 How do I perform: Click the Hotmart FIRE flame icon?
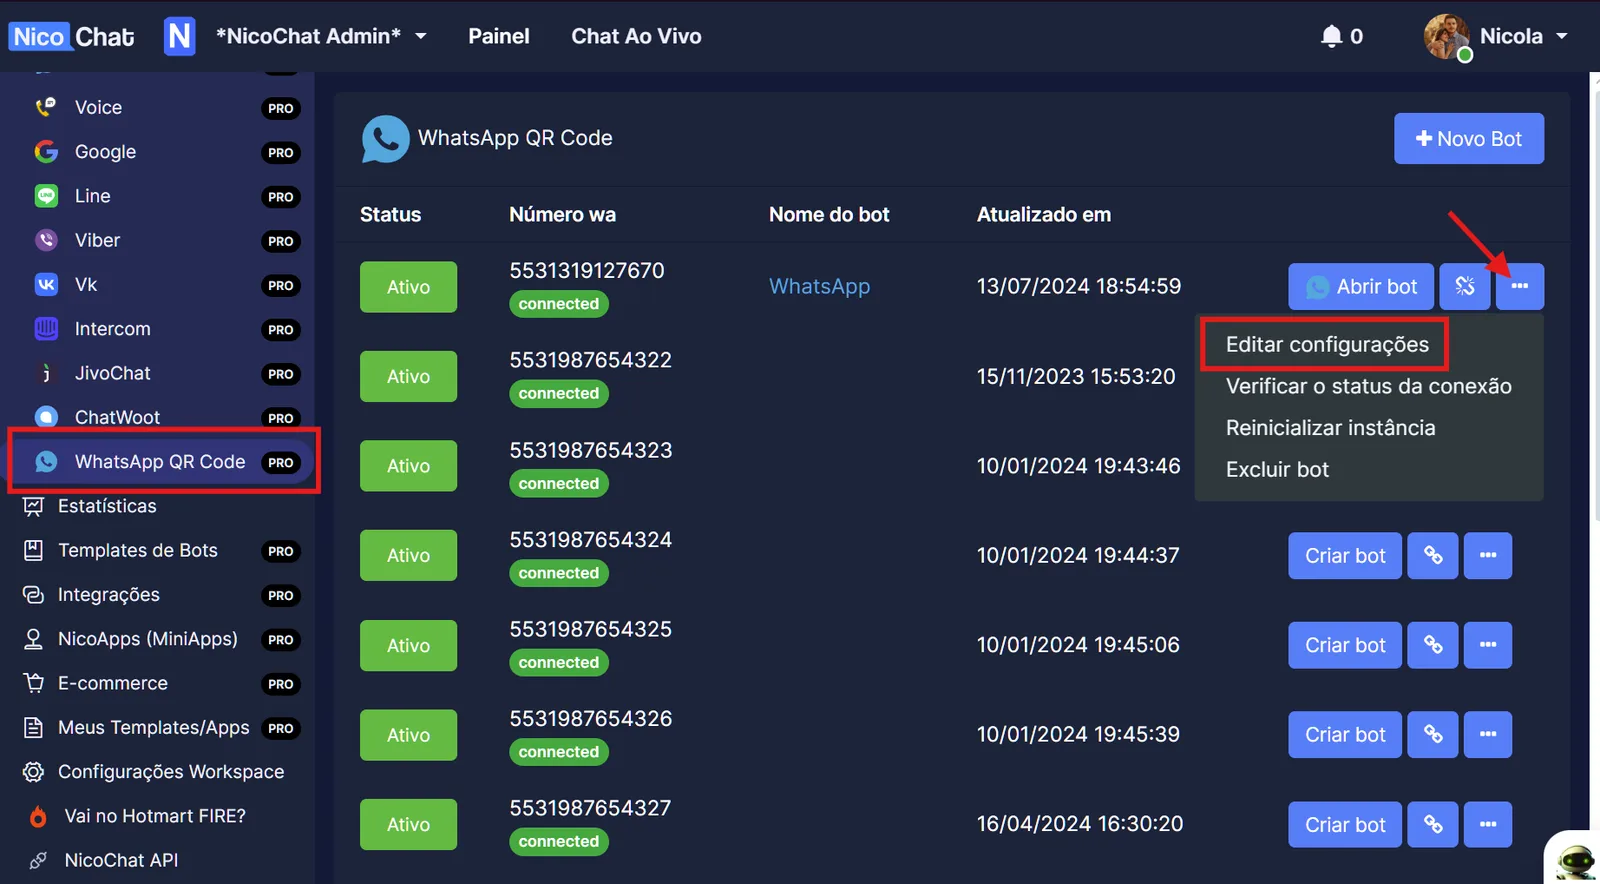pos(38,816)
